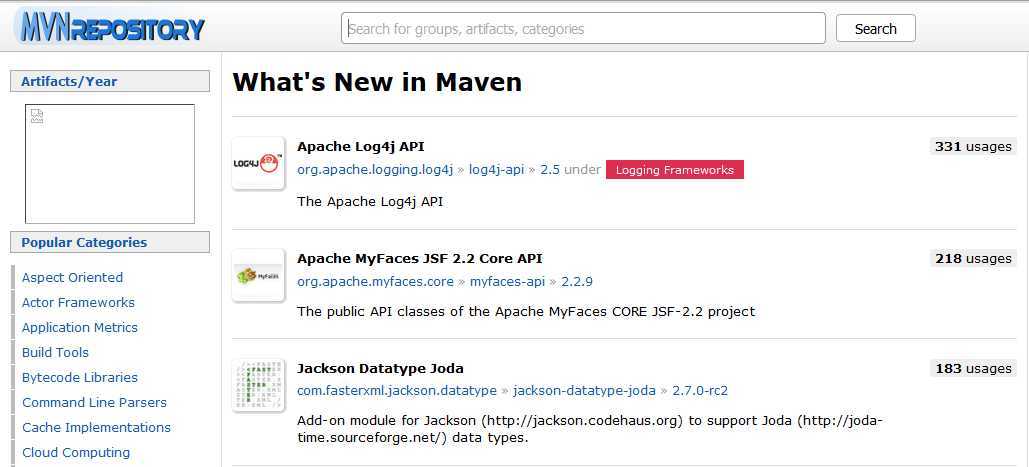This screenshot has height=467, width=1029.
Task: View 218 usages of MyFaces API
Action: 973,258
